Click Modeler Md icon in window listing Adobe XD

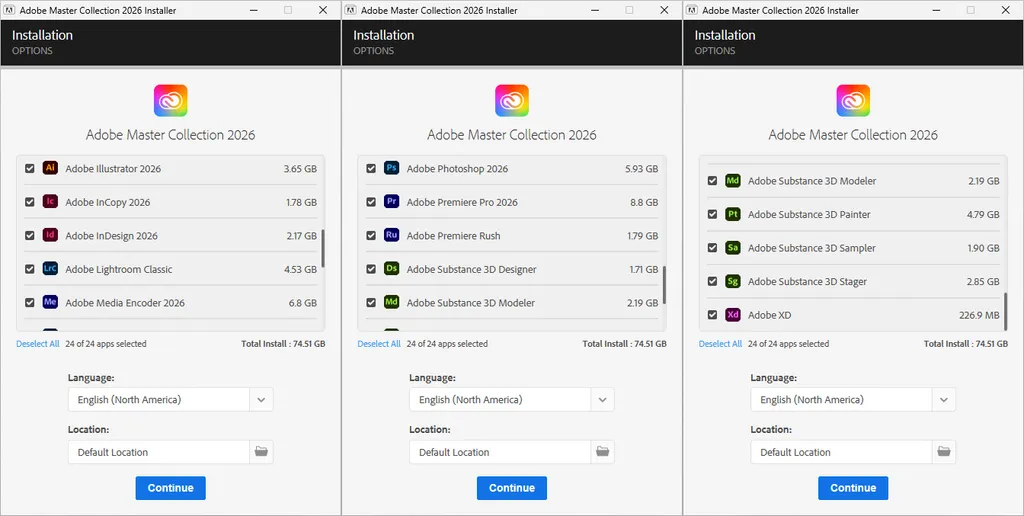733,180
